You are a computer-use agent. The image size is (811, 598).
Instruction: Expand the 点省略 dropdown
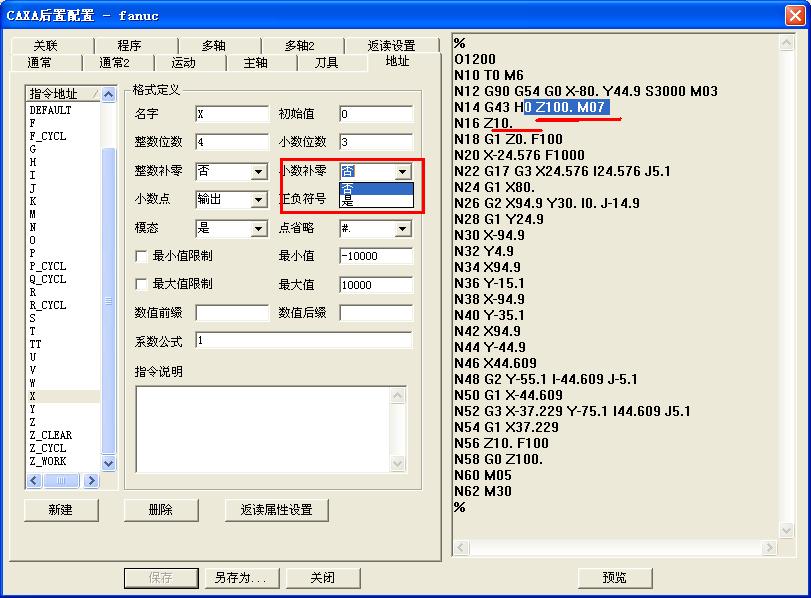click(402, 228)
